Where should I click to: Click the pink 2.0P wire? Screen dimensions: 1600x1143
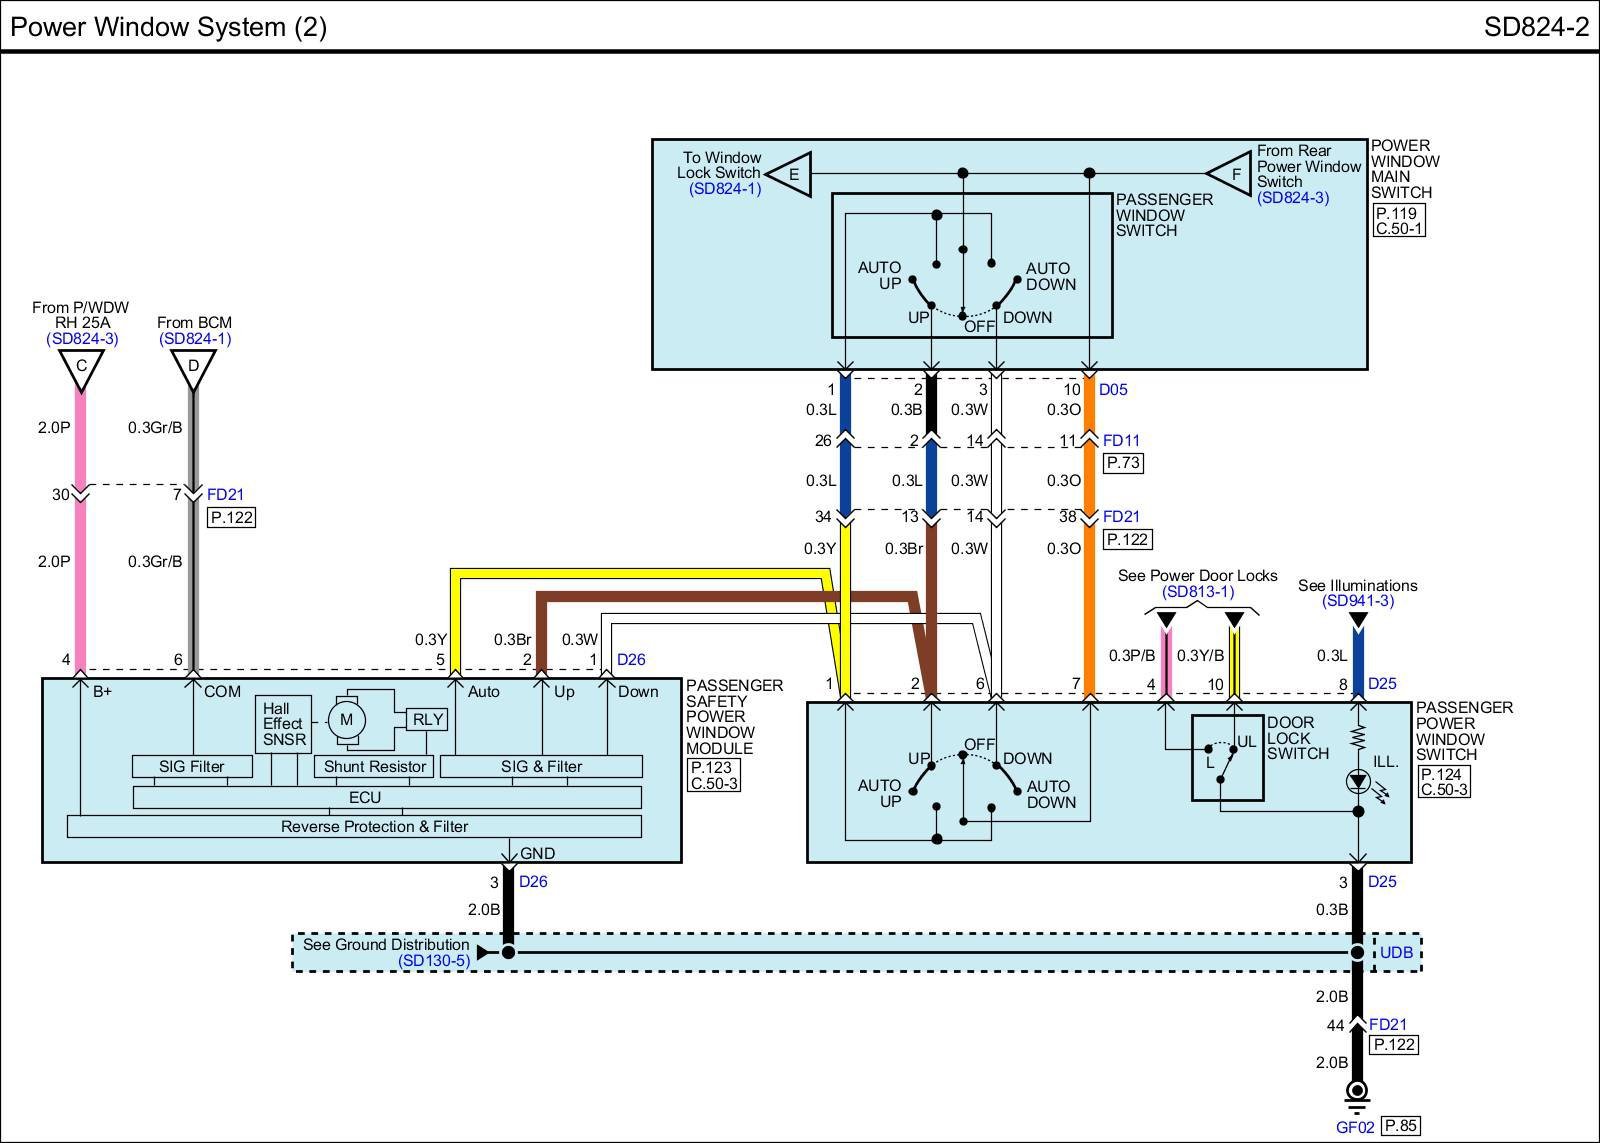(x=80, y=560)
